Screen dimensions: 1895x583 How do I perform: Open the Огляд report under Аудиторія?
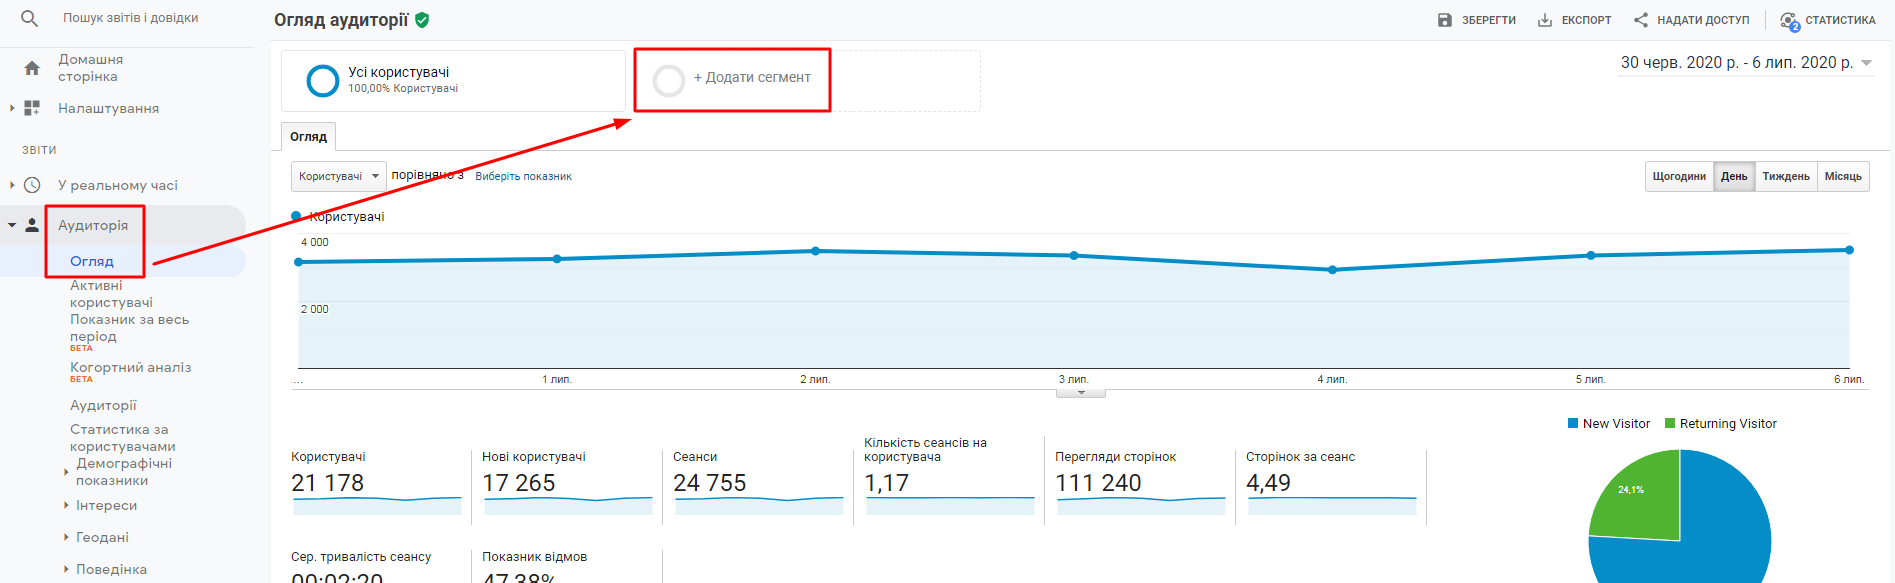(x=92, y=261)
